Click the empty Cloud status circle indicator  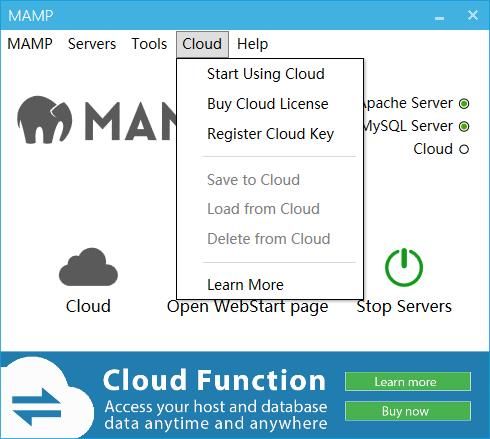tap(464, 149)
